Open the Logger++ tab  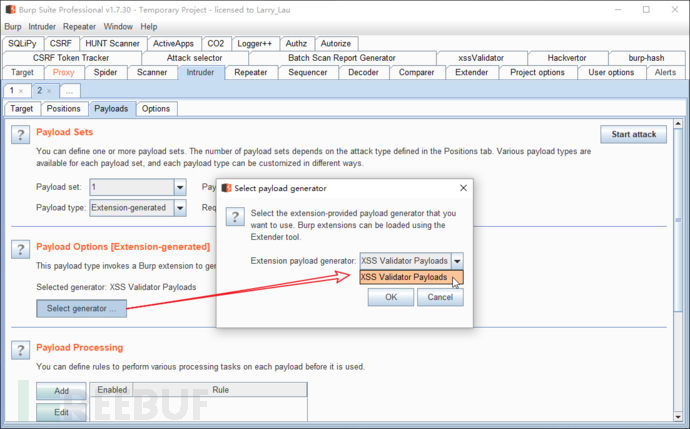[x=255, y=44]
